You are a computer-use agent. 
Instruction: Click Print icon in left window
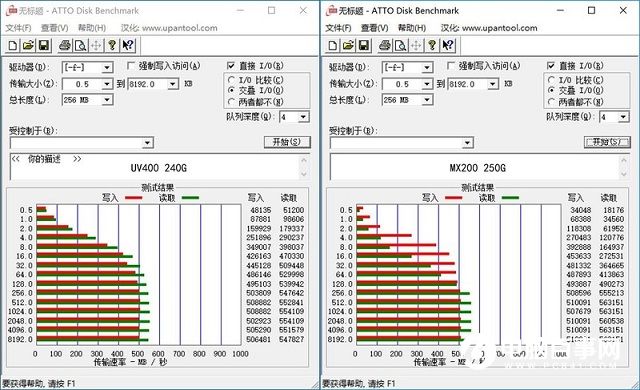point(65,45)
